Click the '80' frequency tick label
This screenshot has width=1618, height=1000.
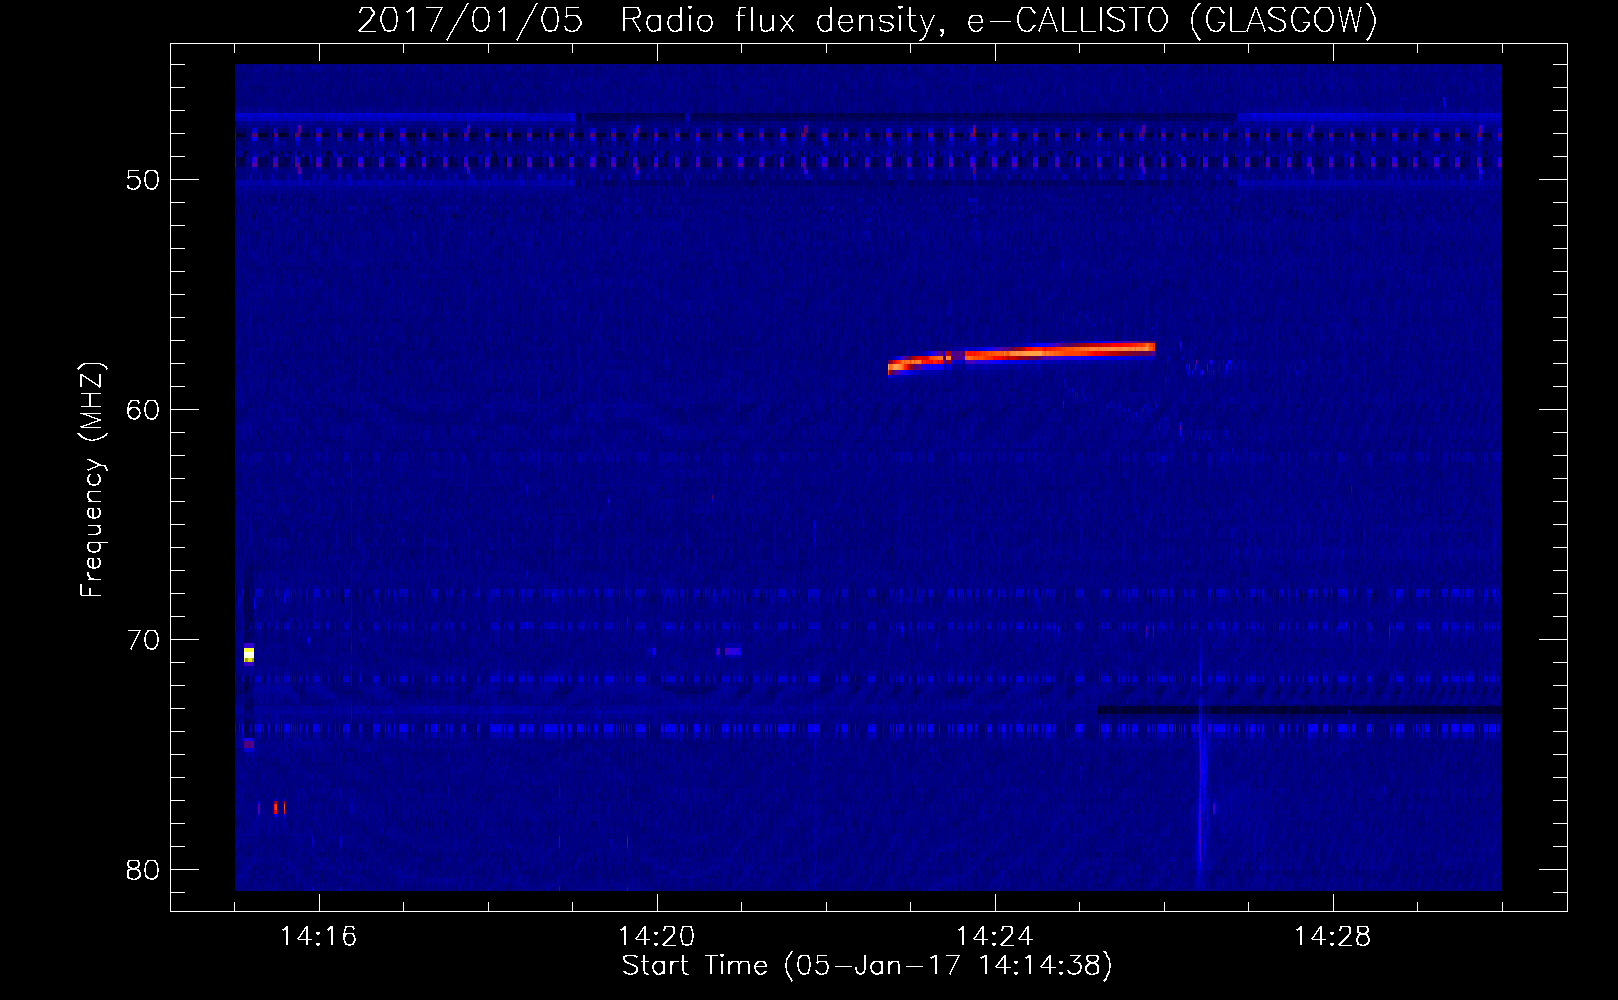click(143, 870)
